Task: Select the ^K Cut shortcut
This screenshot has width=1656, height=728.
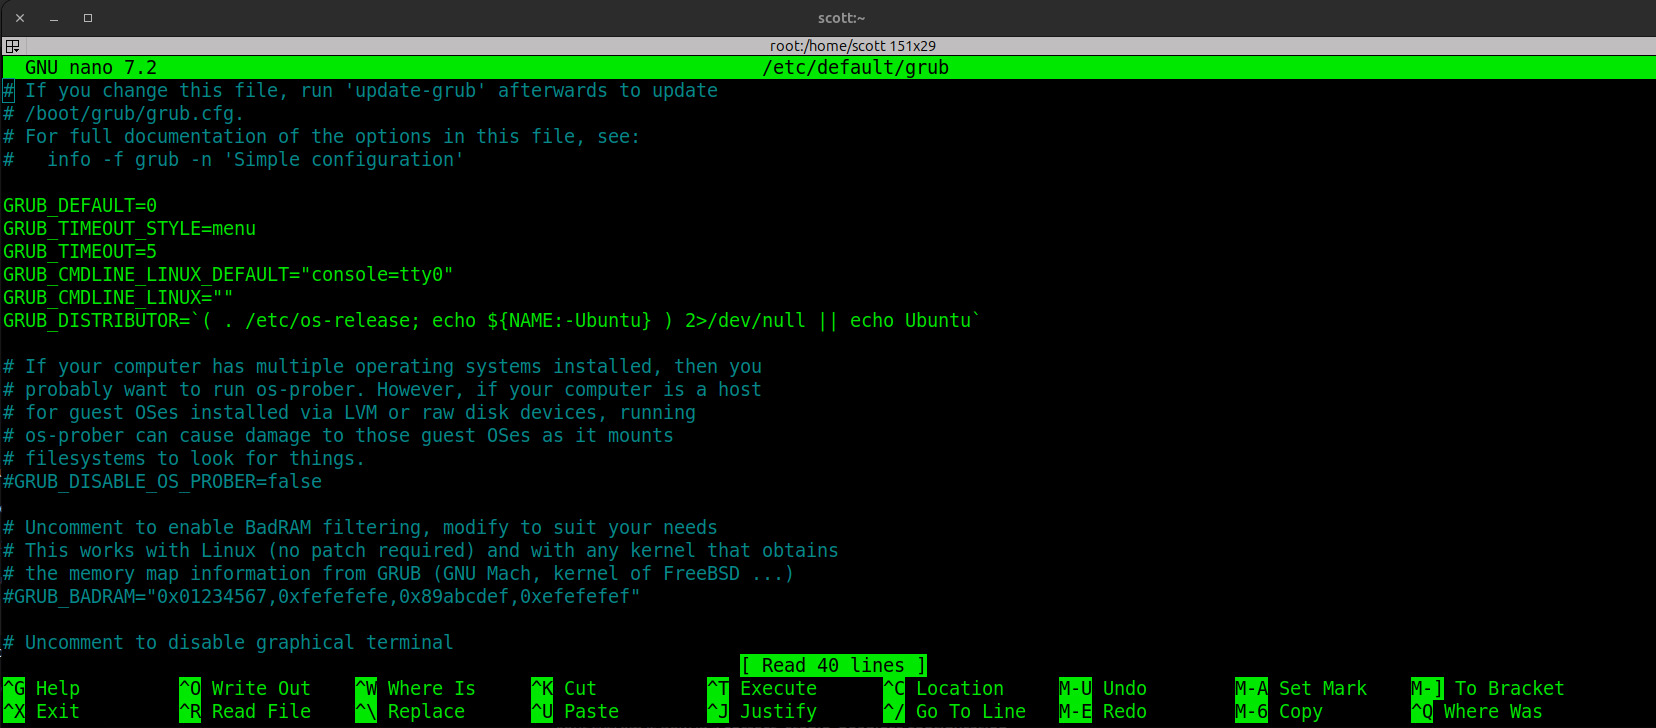Action: (x=564, y=688)
